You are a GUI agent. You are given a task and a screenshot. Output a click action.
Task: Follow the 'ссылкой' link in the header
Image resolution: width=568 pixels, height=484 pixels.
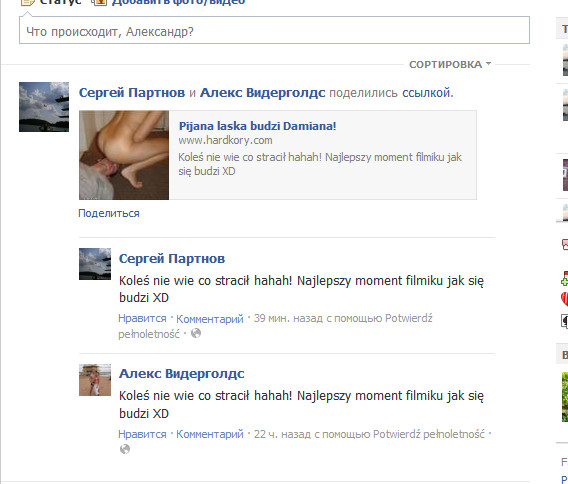pyautogui.click(x=427, y=93)
